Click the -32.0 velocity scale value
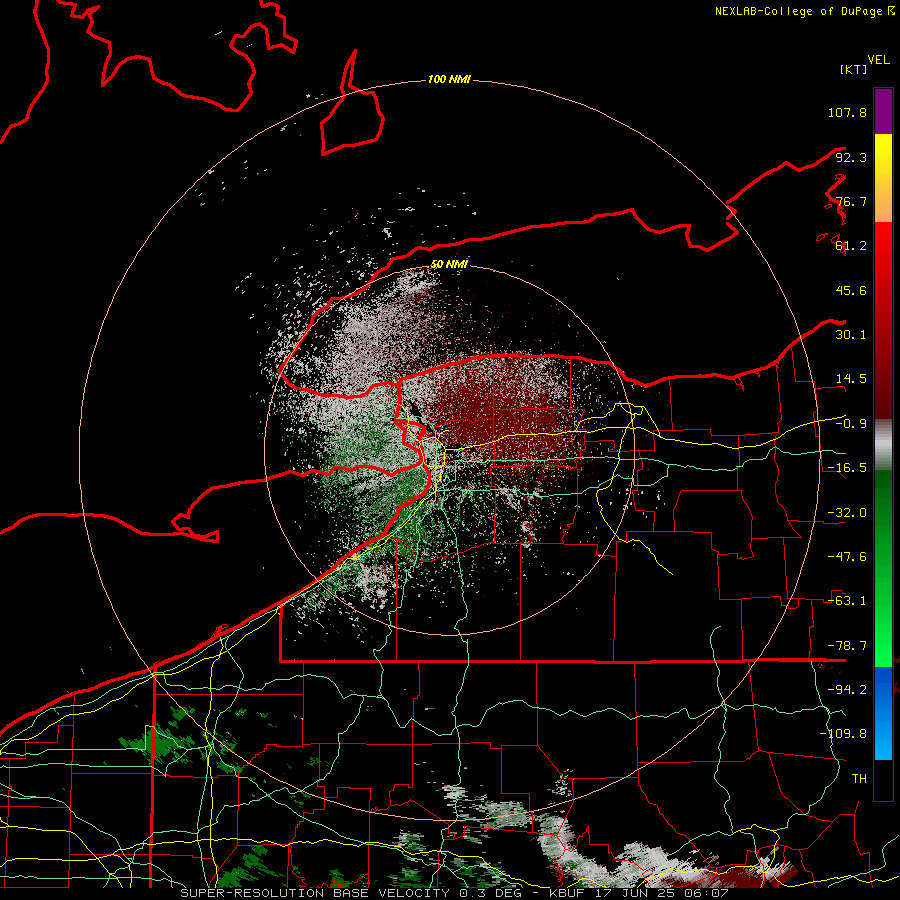Viewport: 900px width, 900px height. 847,513
